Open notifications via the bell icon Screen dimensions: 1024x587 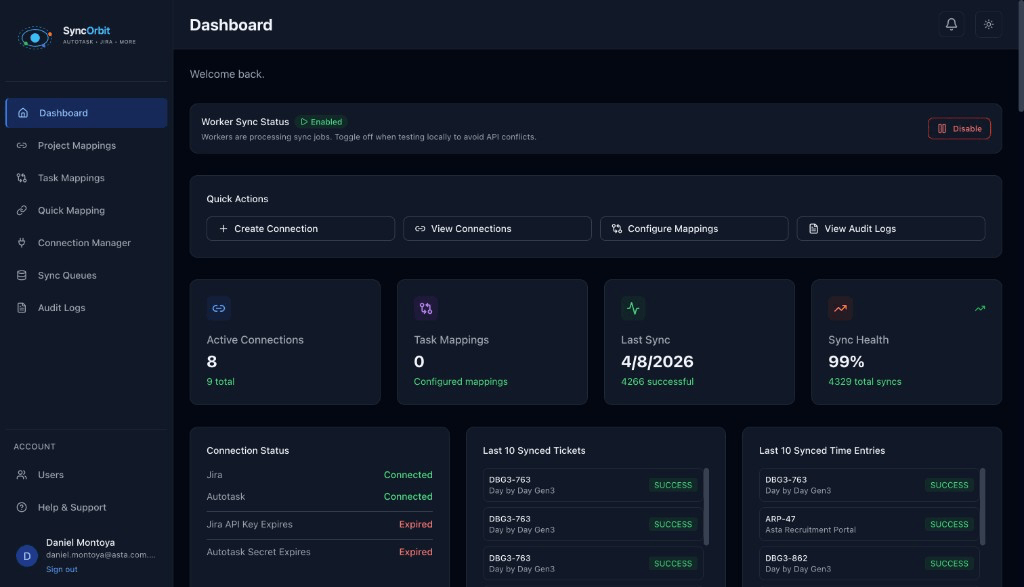951,23
